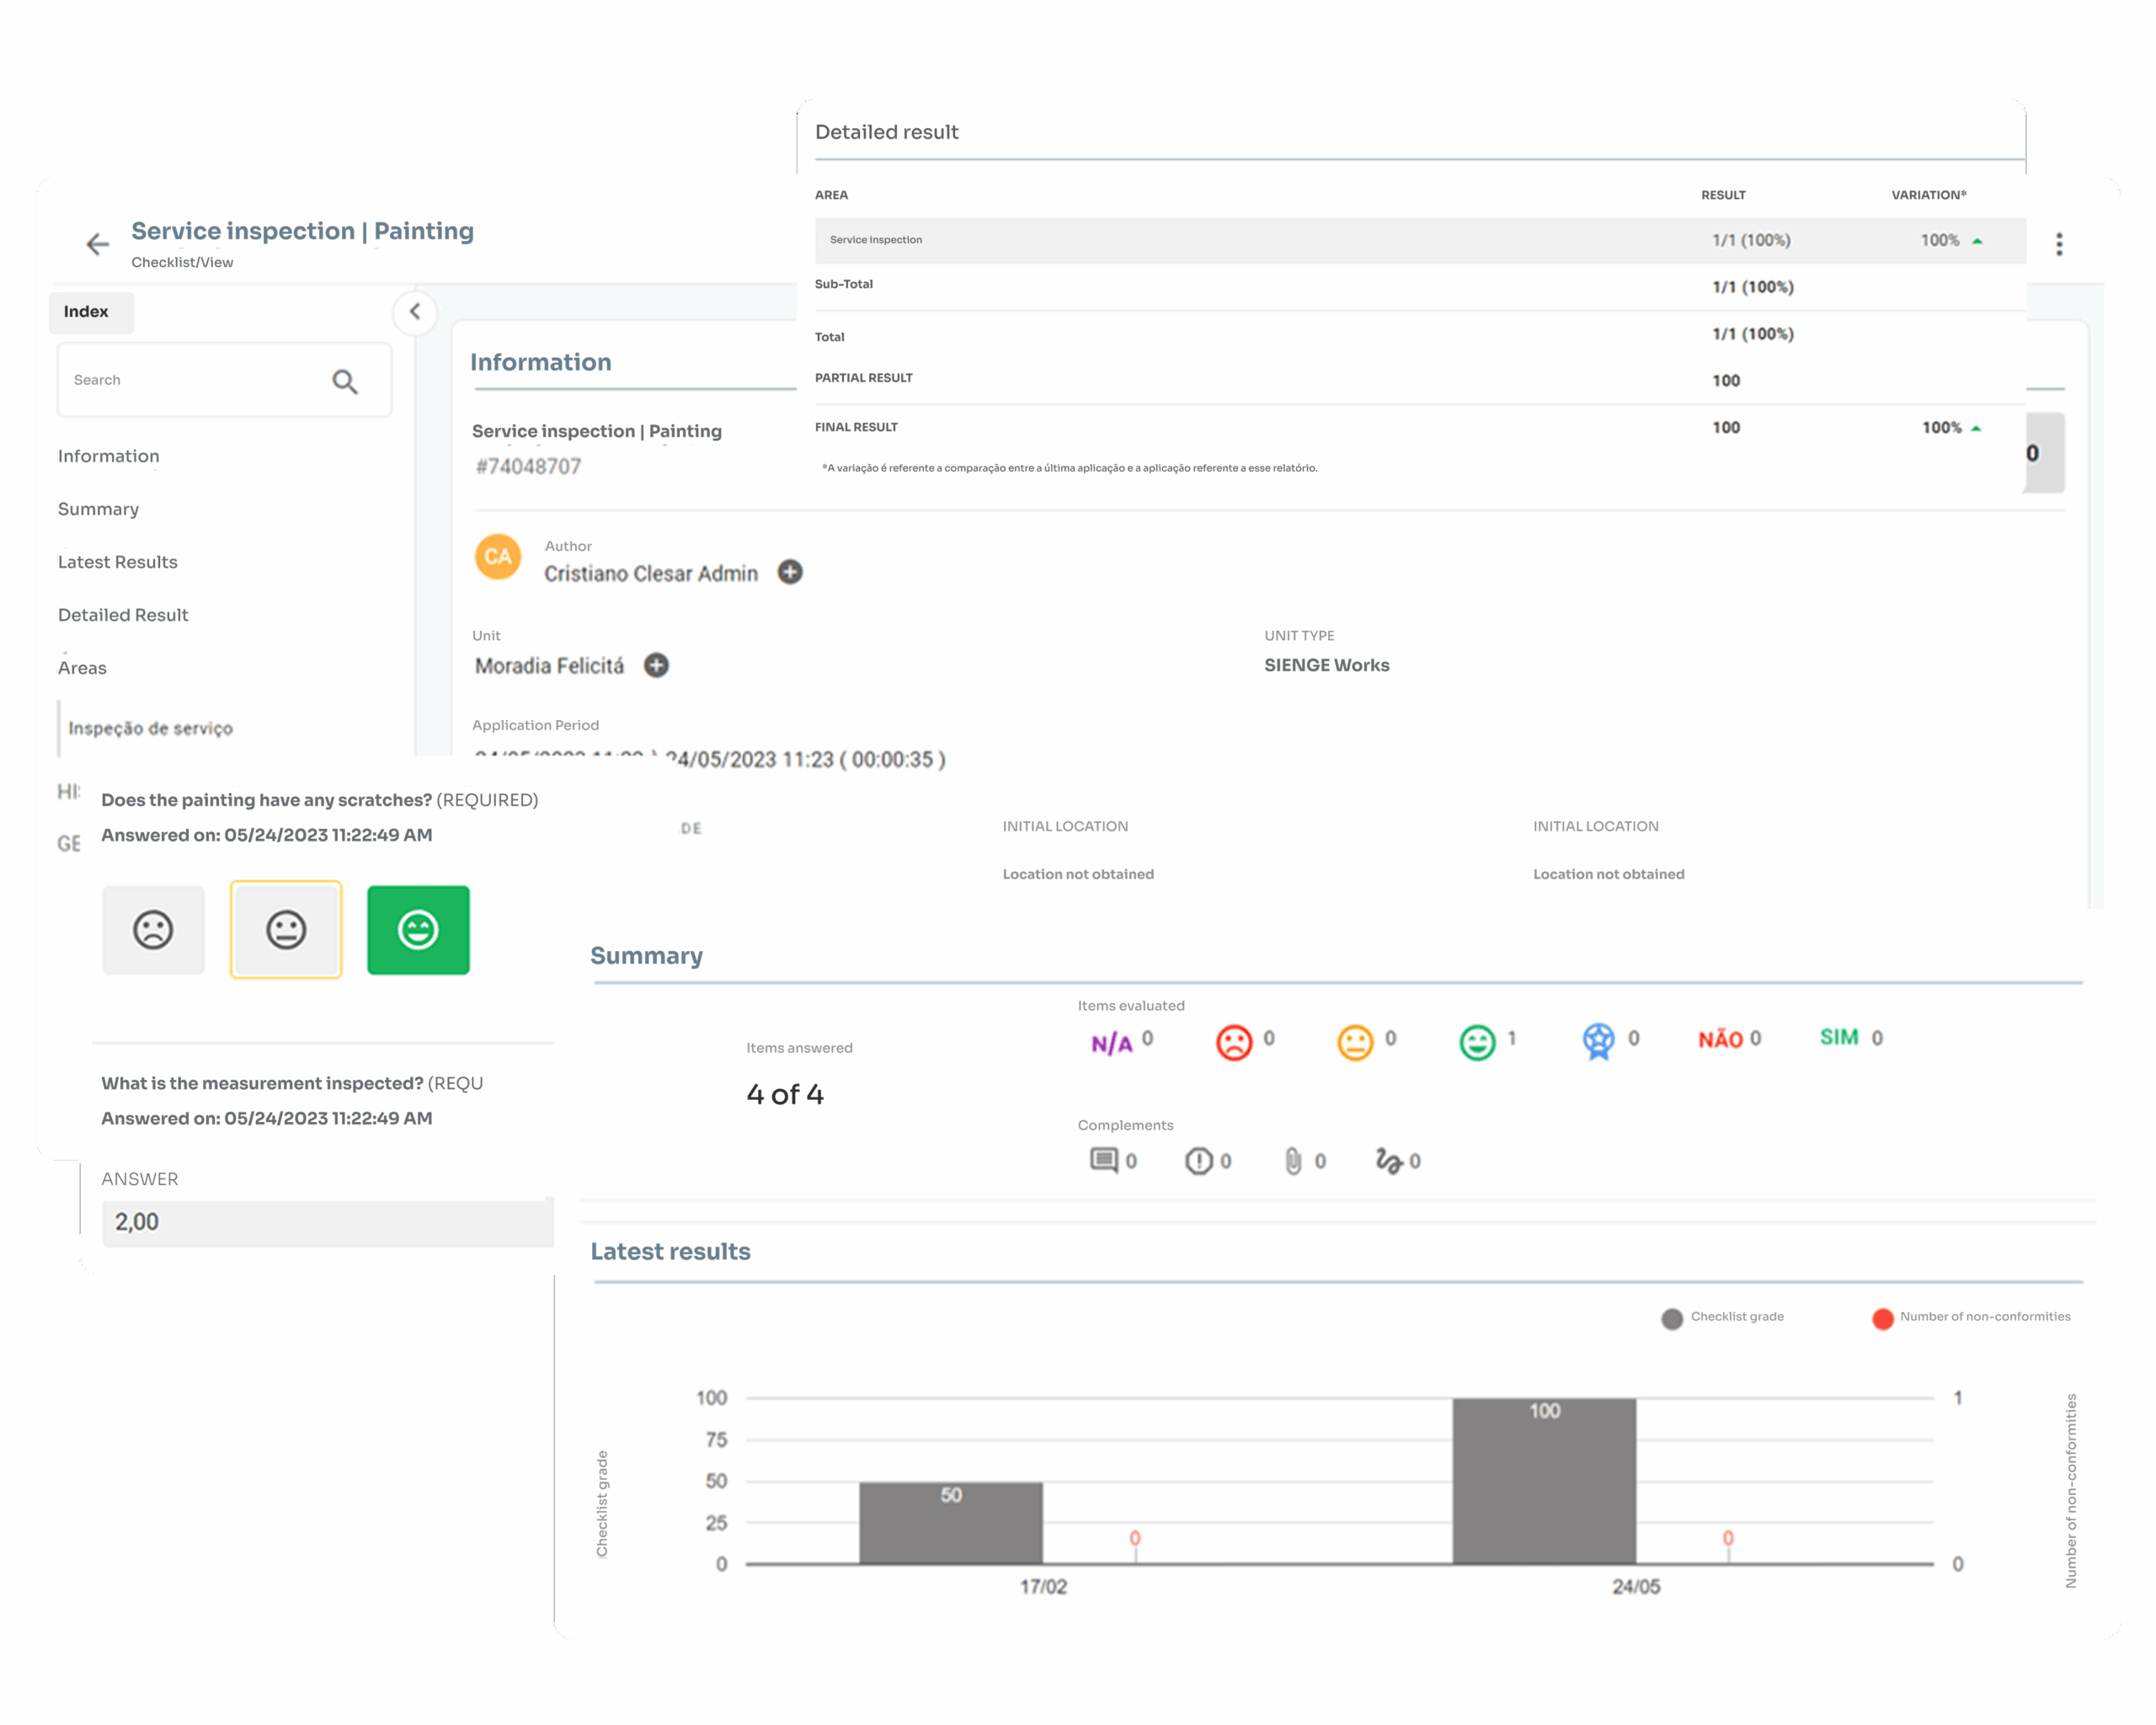This screenshot has width=2156, height=1725.
Task: Select the green happy face answer
Action: click(x=418, y=930)
